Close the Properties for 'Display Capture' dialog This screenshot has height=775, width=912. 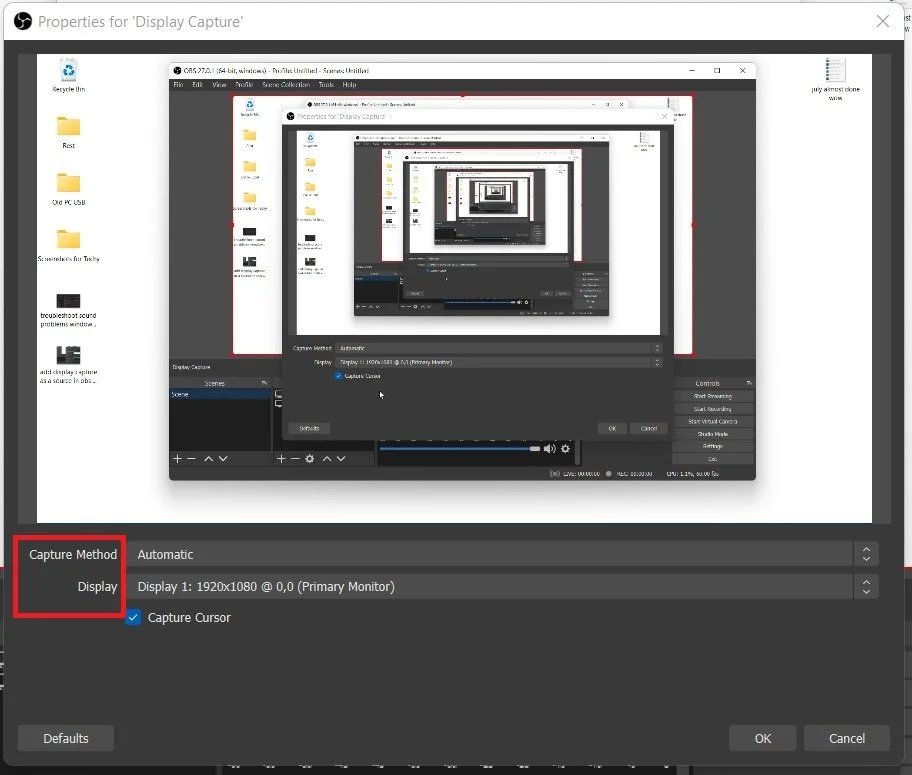point(882,22)
